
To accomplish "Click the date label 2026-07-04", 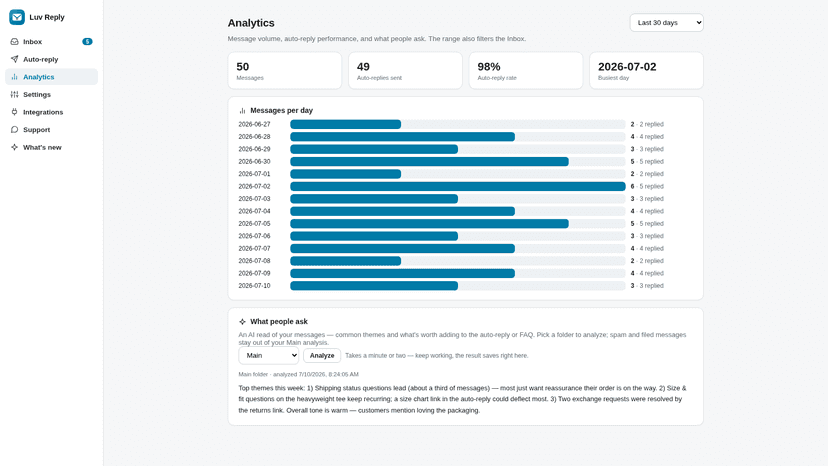I will point(254,211).
